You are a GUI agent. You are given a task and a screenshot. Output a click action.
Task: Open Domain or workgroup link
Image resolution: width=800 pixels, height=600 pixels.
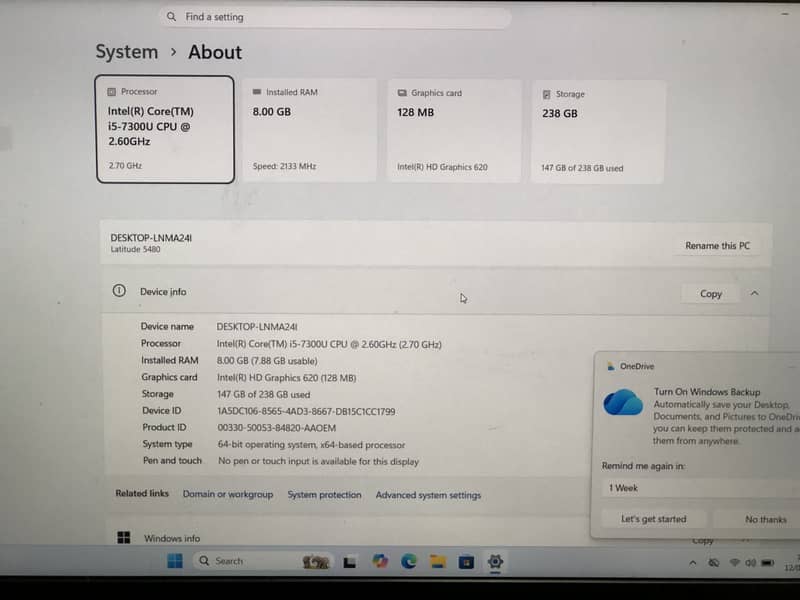click(x=228, y=494)
